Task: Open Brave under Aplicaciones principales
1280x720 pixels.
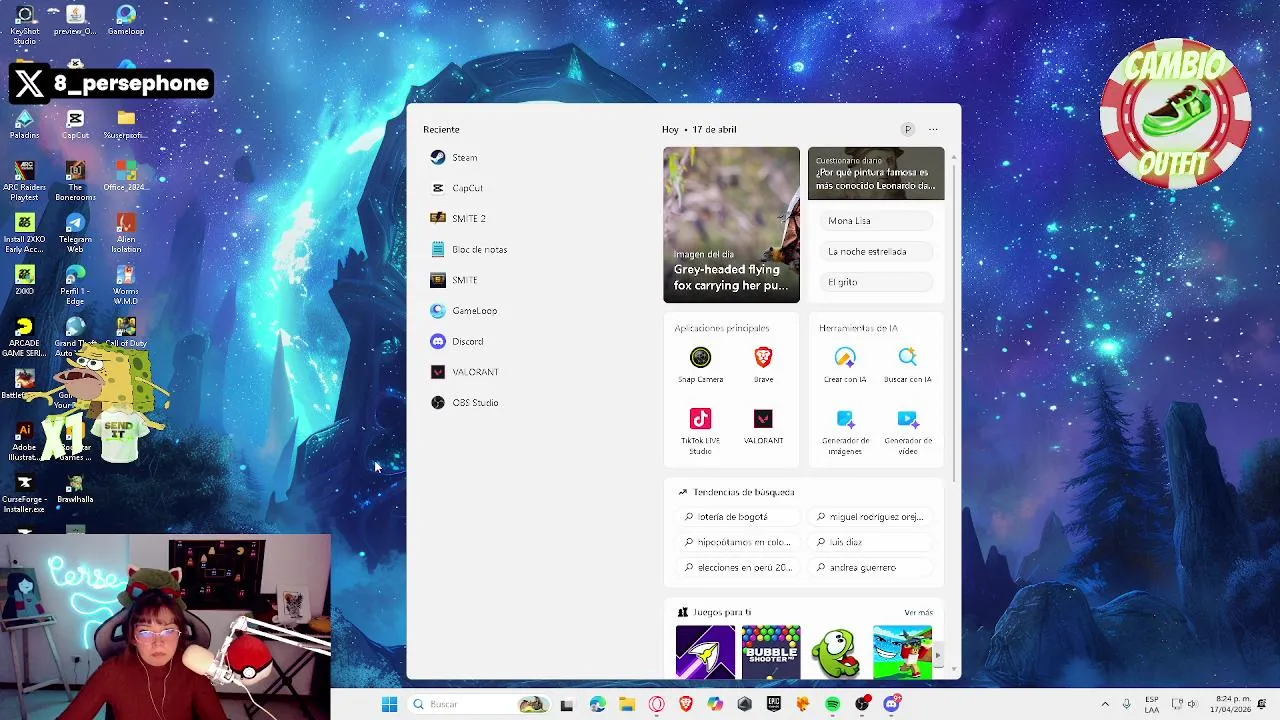Action: (763, 364)
